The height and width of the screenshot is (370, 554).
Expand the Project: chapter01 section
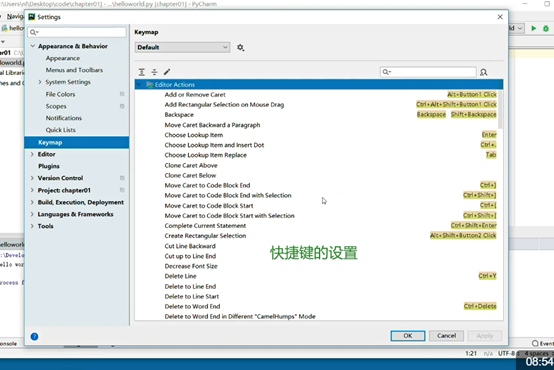tap(32, 190)
